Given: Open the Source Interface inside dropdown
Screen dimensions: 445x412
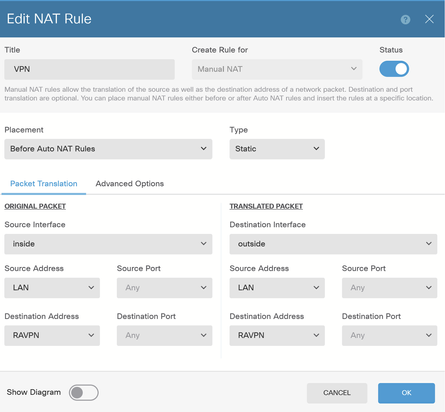Looking at the screenshot, I should (x=108, y=244).
